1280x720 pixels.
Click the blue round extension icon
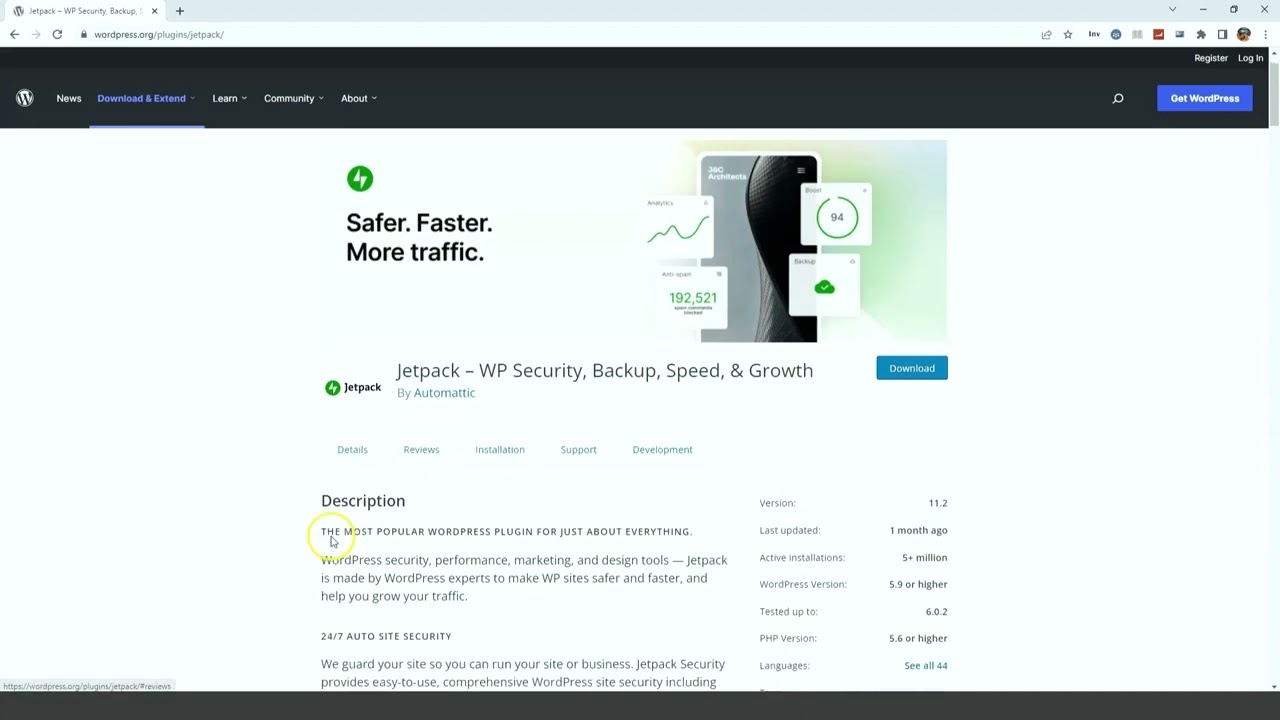(1116, 34)
